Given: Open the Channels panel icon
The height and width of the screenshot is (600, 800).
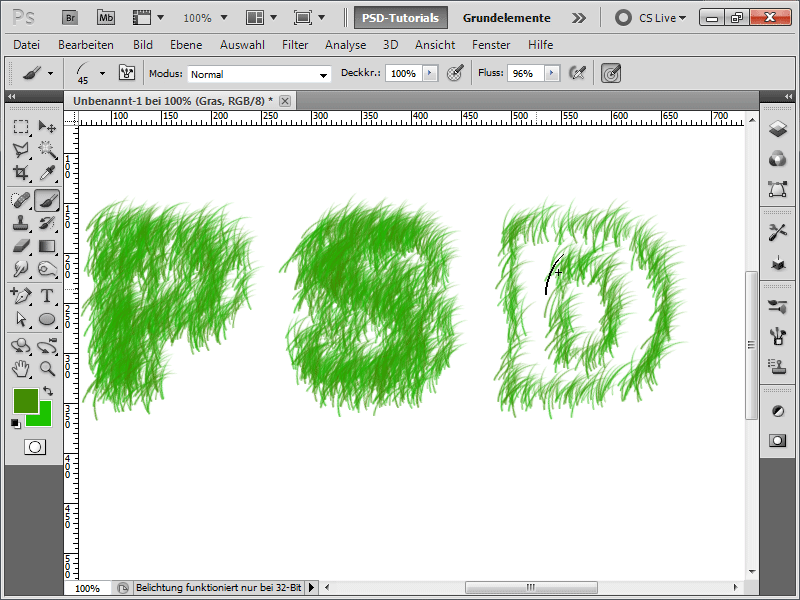Looking at the screenshot, I should [778, 159].
